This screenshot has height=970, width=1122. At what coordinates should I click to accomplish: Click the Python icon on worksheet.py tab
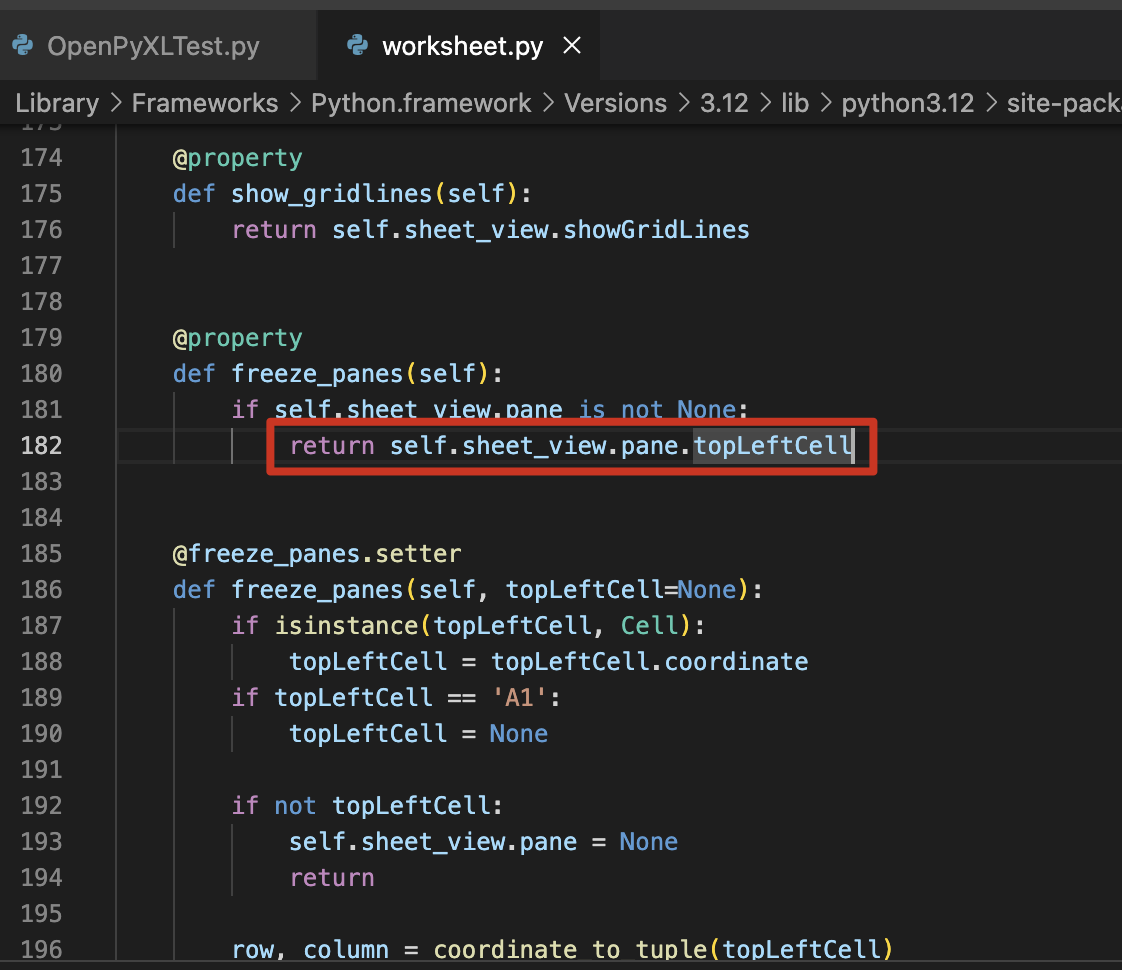[x=356, y=46]
